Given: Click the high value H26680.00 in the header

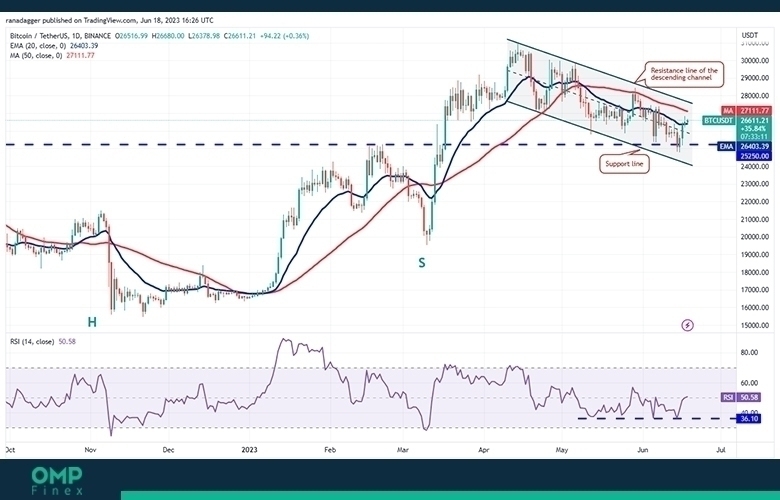Looking at the screenshot, I should tap(168, 36).
